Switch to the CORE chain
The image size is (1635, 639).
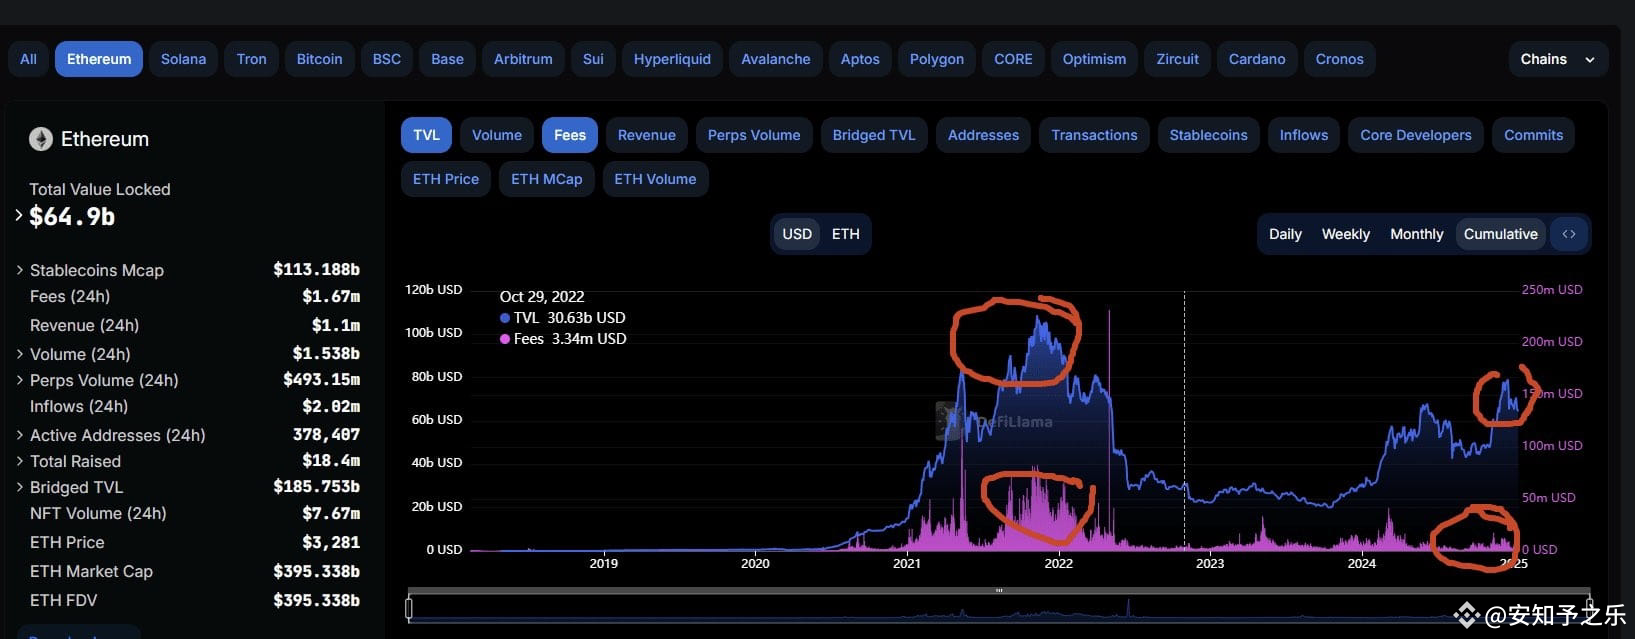(x=1013, y=59)
